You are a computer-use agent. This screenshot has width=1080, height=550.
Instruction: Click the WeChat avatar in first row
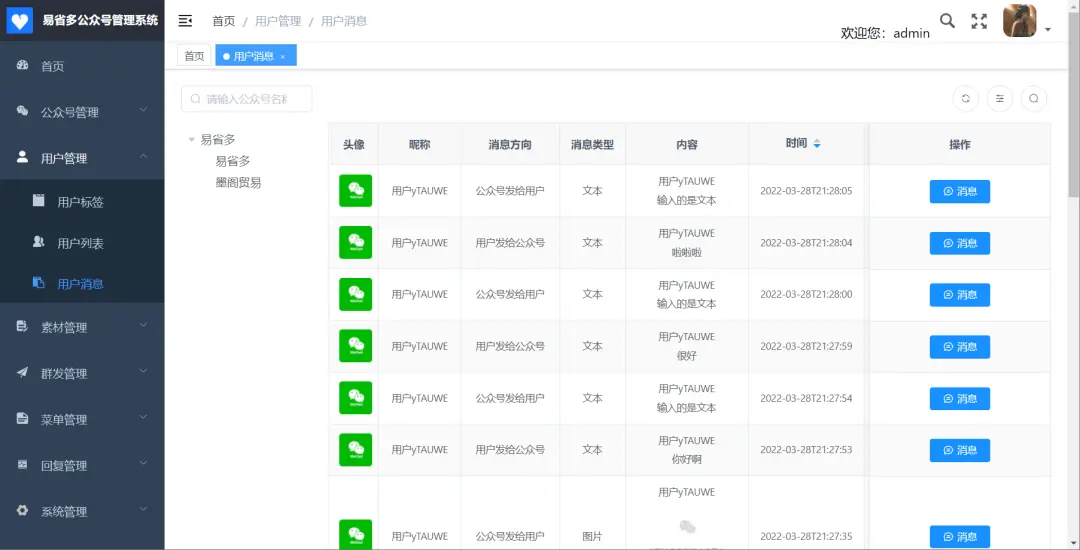click(x=355, y=191)
